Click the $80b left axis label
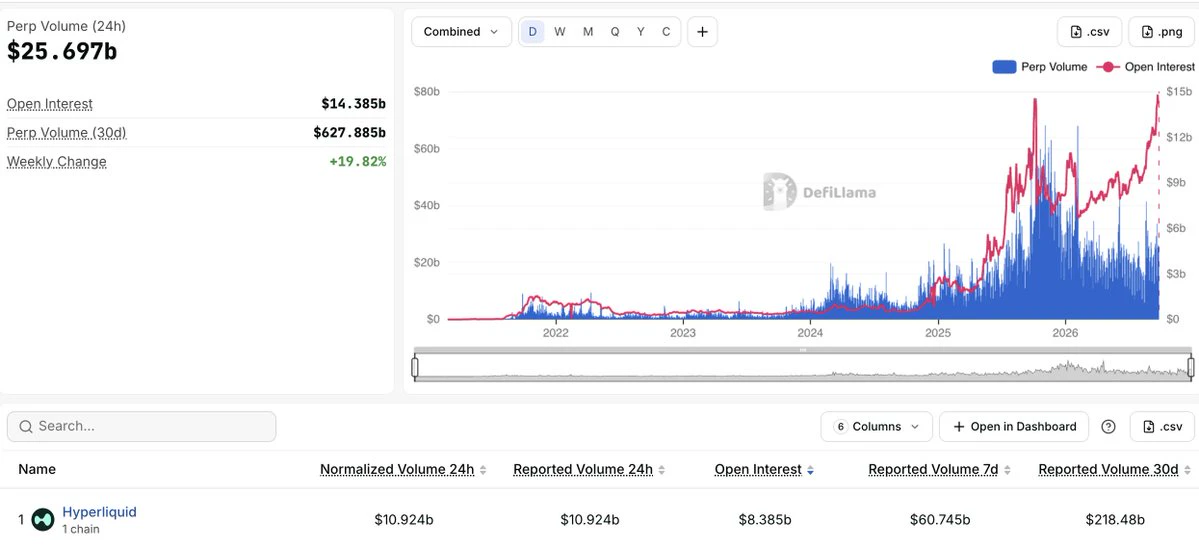The height and width of the screenshot is (548, 1199). pos(427,92)
